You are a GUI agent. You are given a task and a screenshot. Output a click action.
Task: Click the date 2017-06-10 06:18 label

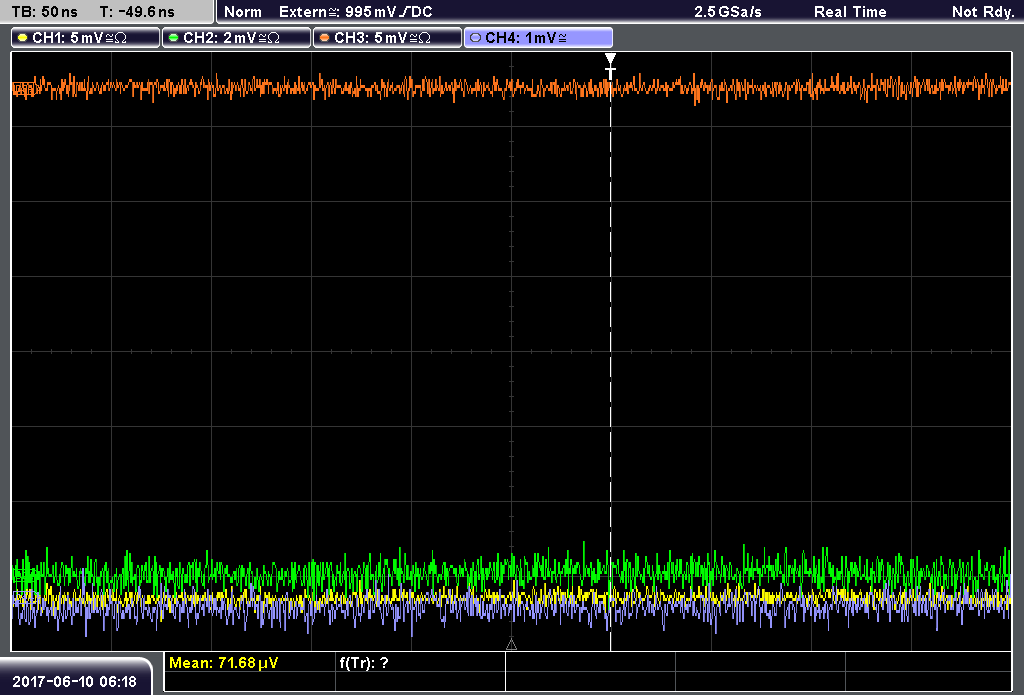click(x=74, y=681)
